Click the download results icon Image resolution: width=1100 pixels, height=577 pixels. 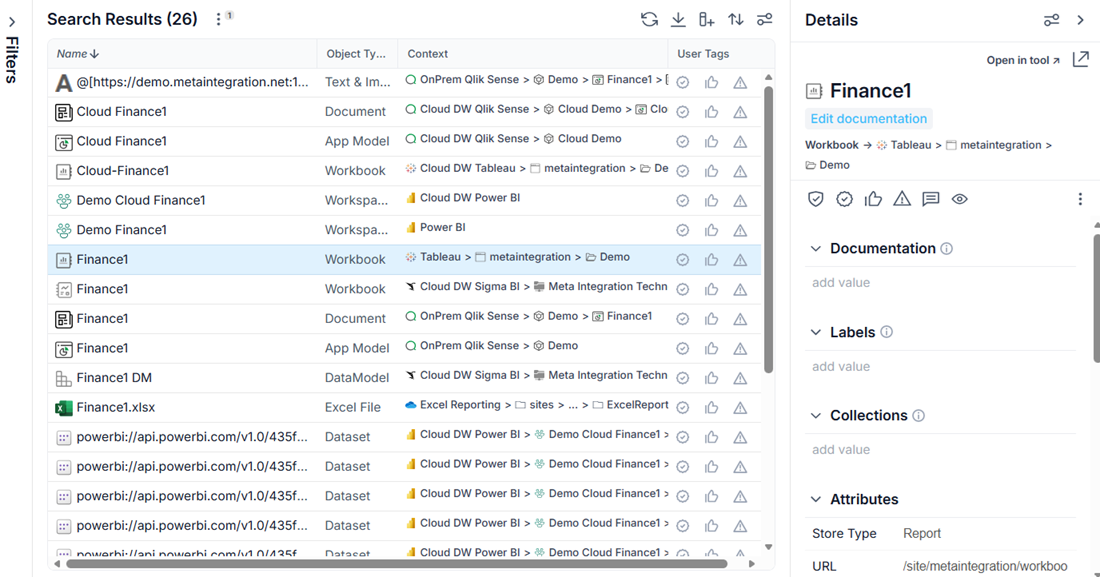pos(678,20)
